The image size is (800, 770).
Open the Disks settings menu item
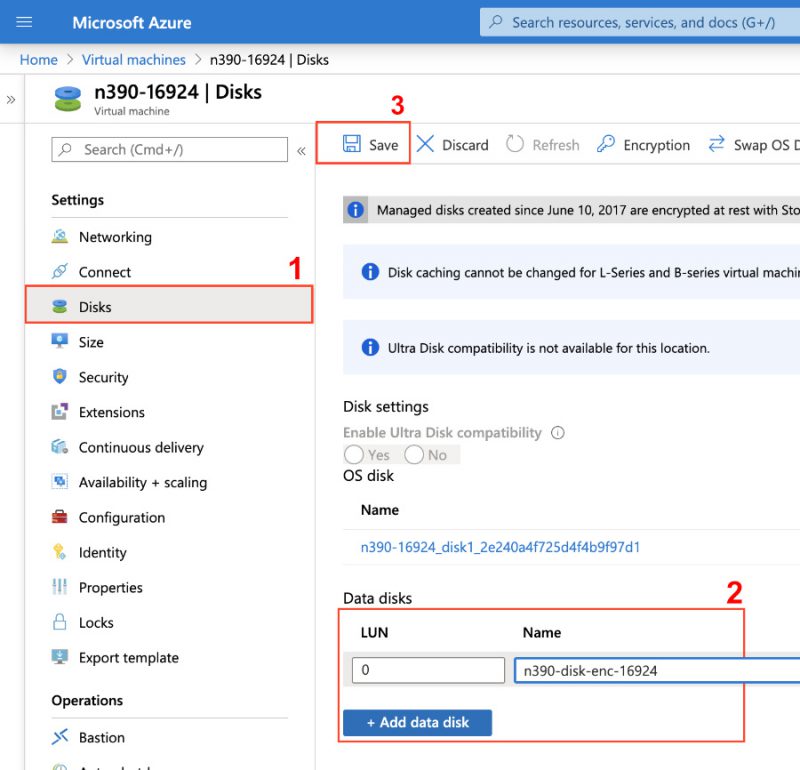click(95, 307)
